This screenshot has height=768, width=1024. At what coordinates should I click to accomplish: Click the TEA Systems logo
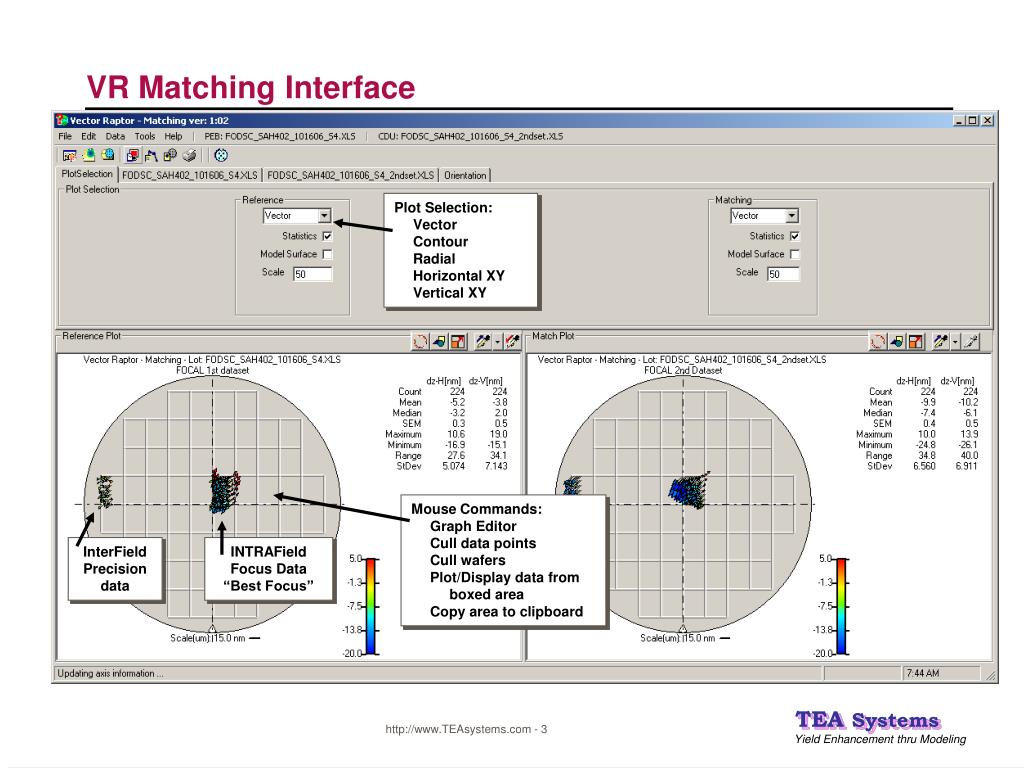tap(868, 720)
